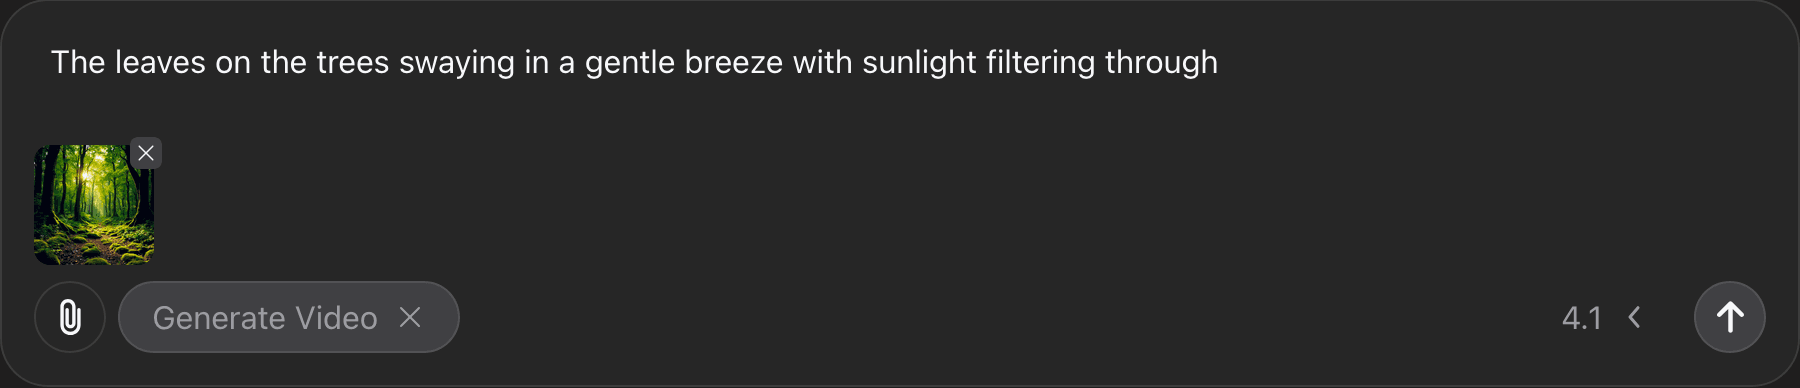Dismiss the Generate Video mode chip

click(x=410, y=317)
